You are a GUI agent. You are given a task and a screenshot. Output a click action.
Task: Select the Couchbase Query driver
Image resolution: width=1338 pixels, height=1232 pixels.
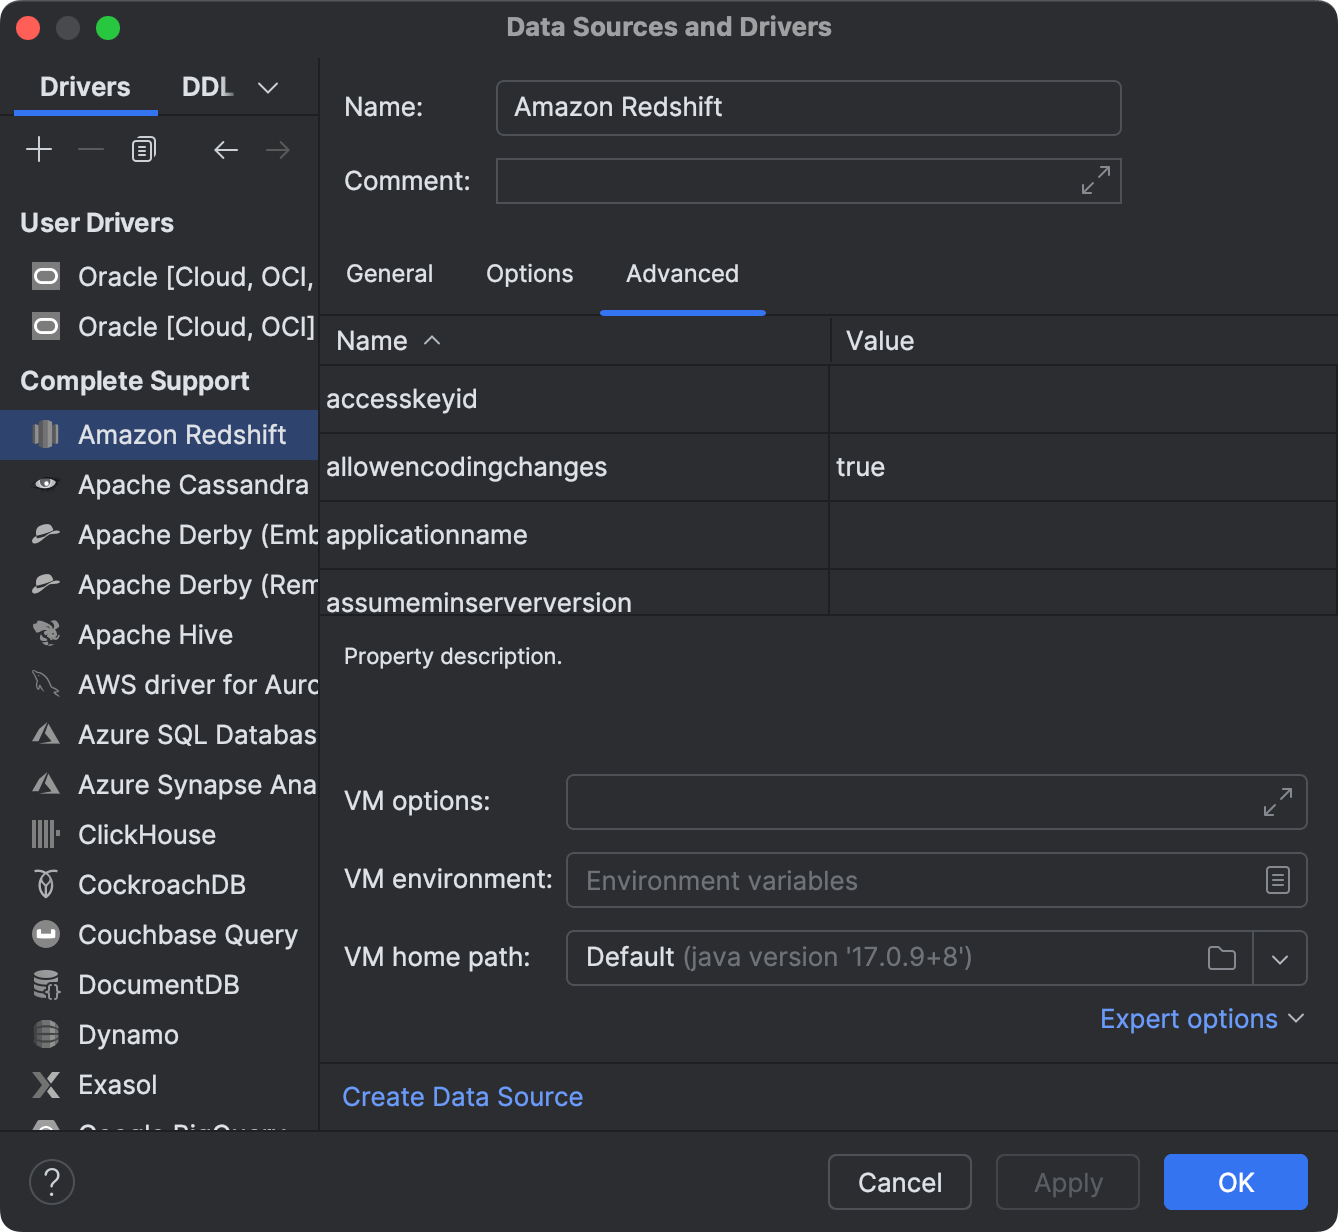pyautogui.click(x=189, y=934)
